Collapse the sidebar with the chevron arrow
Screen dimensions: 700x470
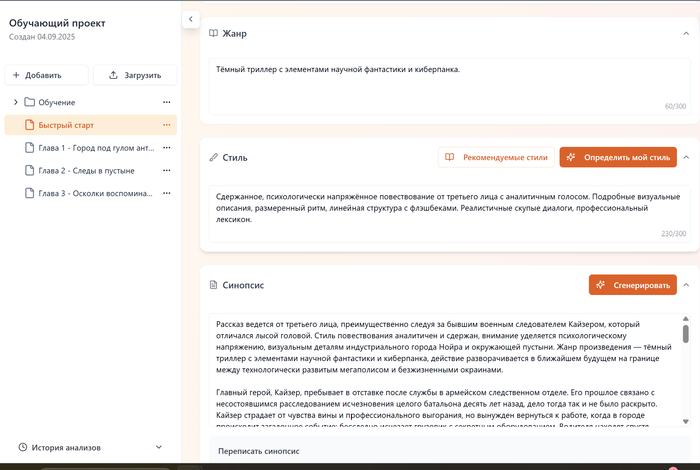tap(191, 19)
